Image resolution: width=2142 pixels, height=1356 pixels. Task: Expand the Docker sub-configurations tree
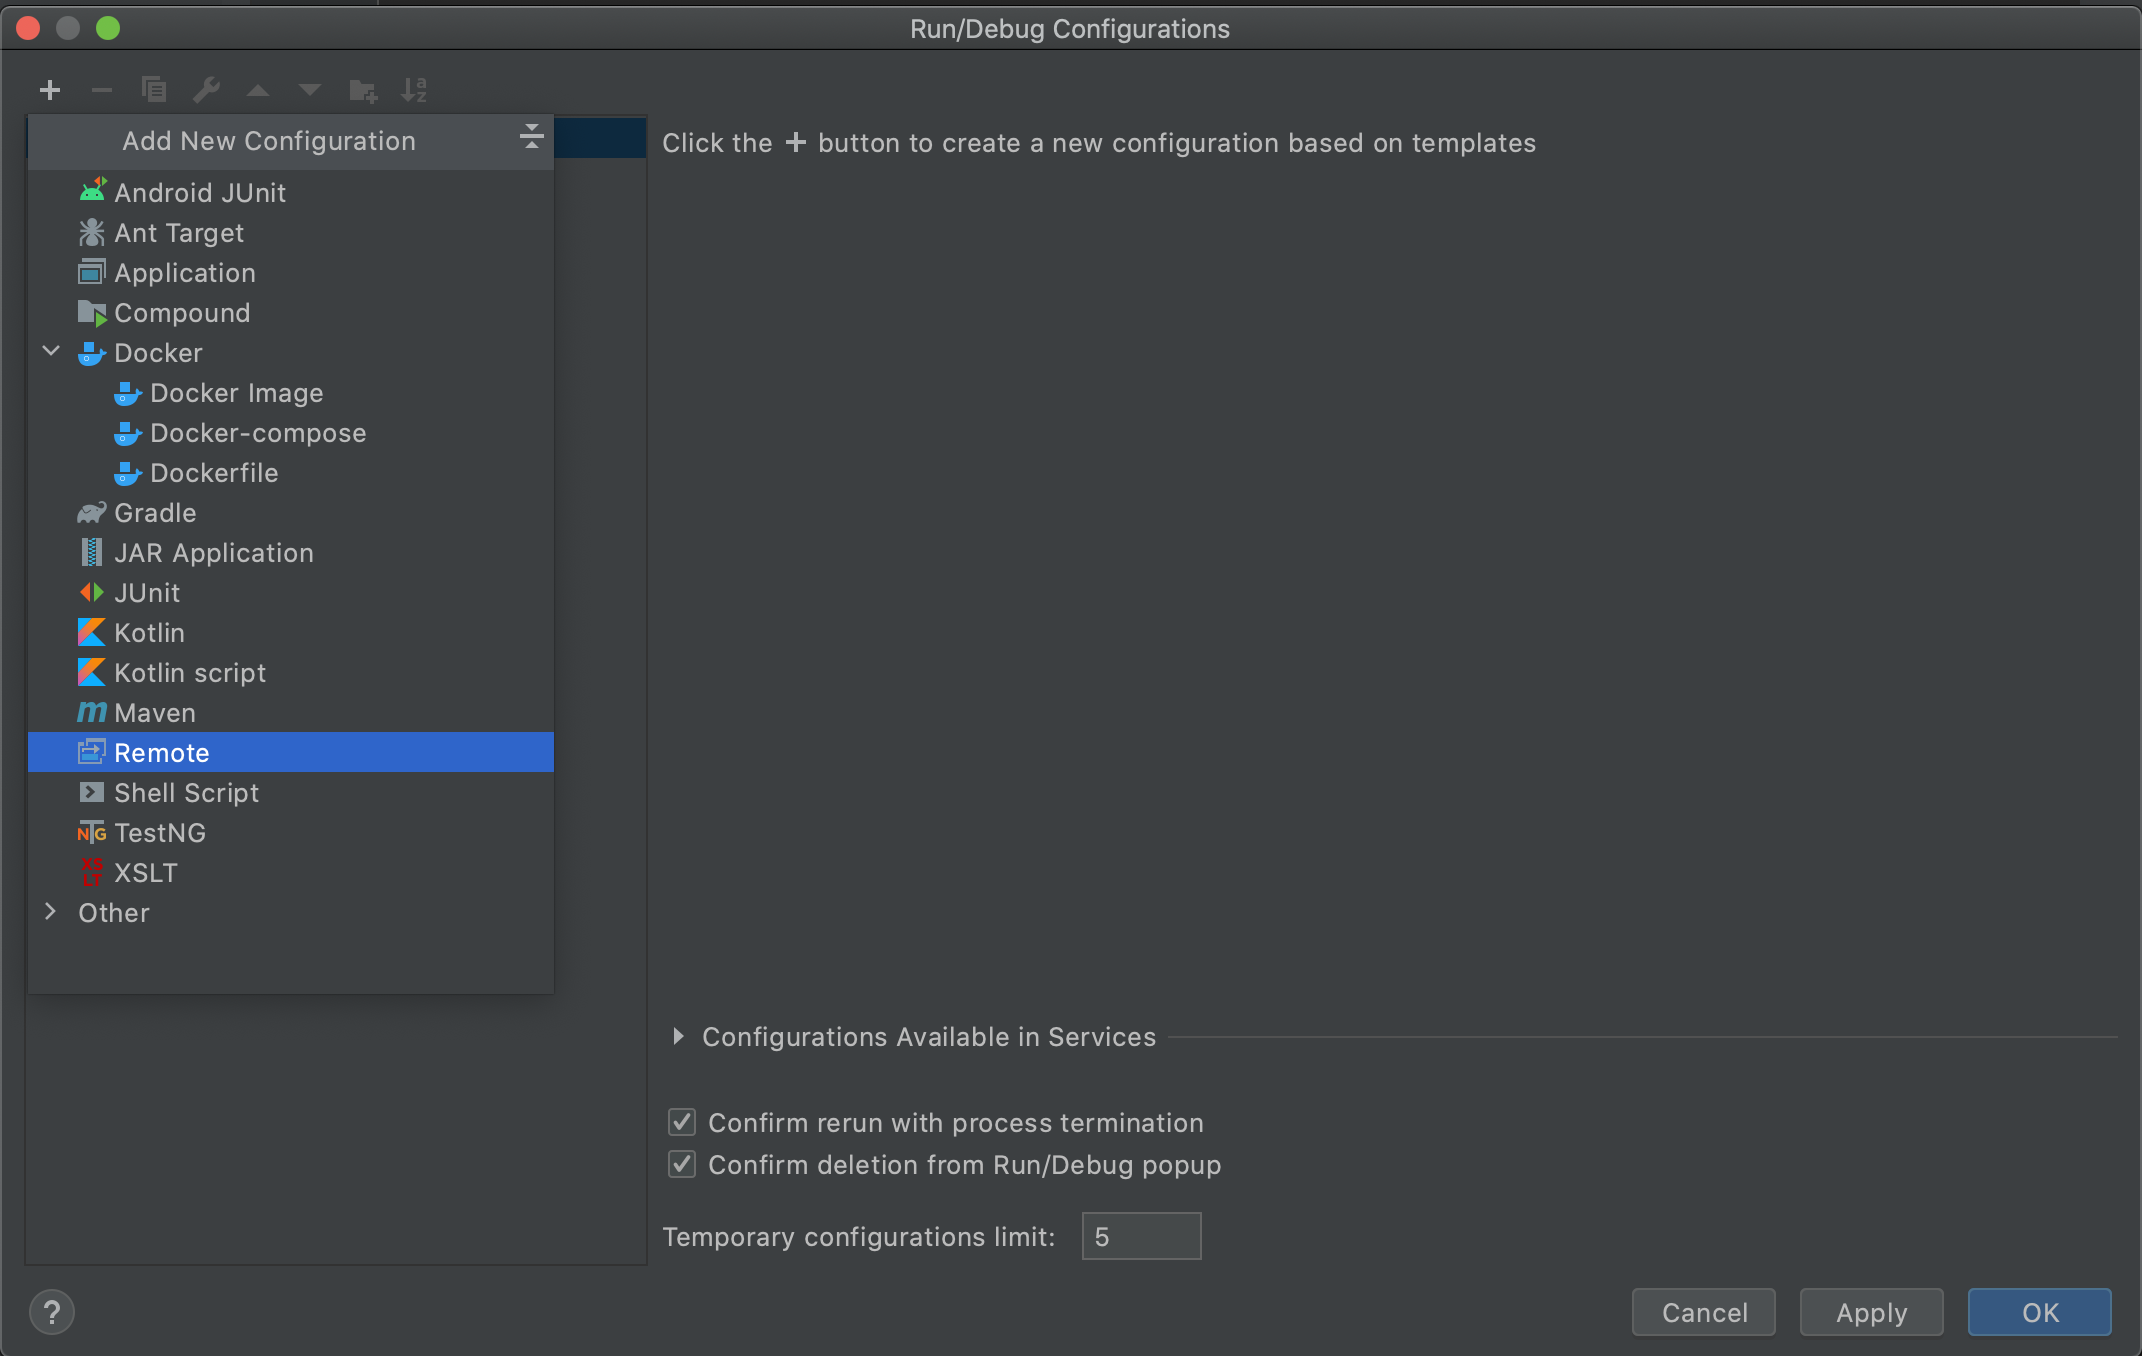[53, 351]
